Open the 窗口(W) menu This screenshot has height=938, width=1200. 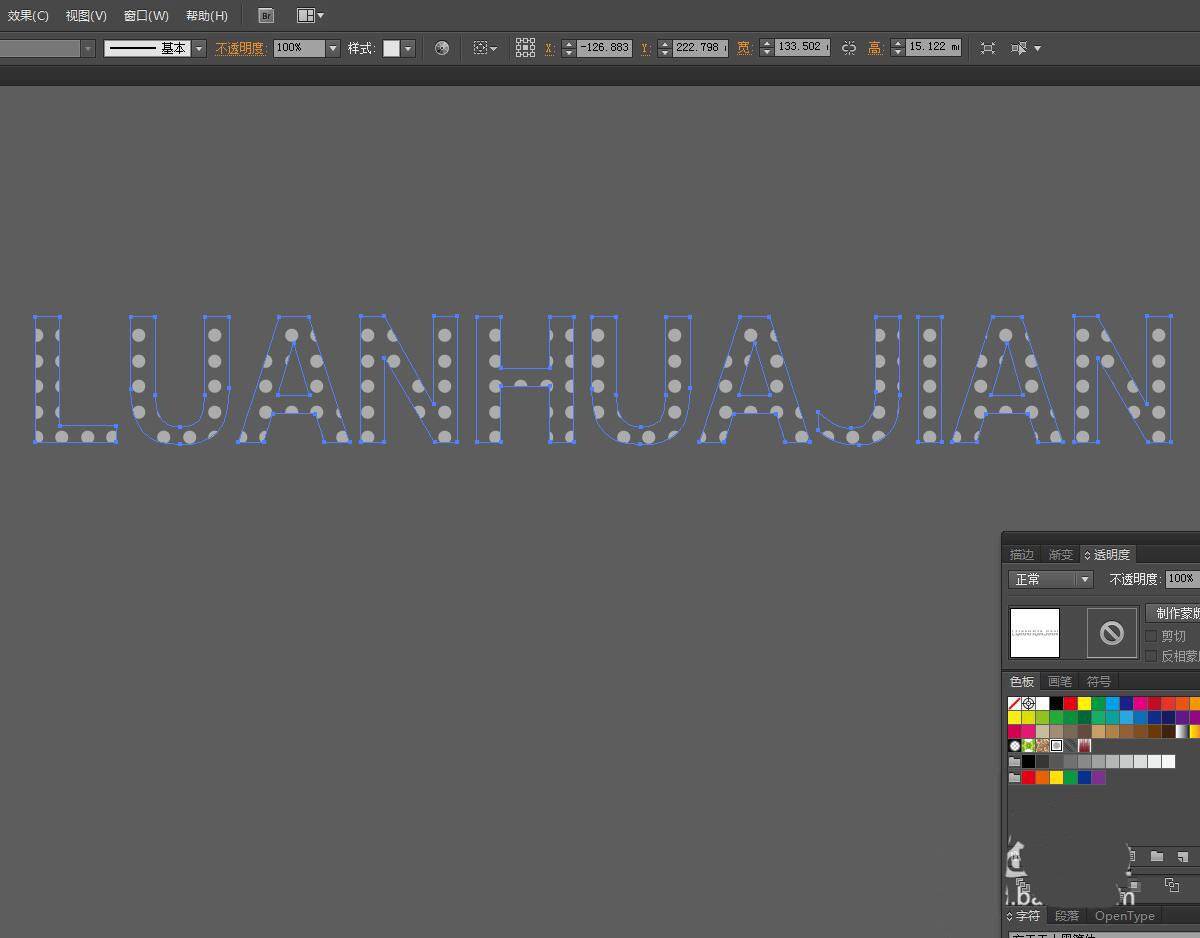[146, 16]
